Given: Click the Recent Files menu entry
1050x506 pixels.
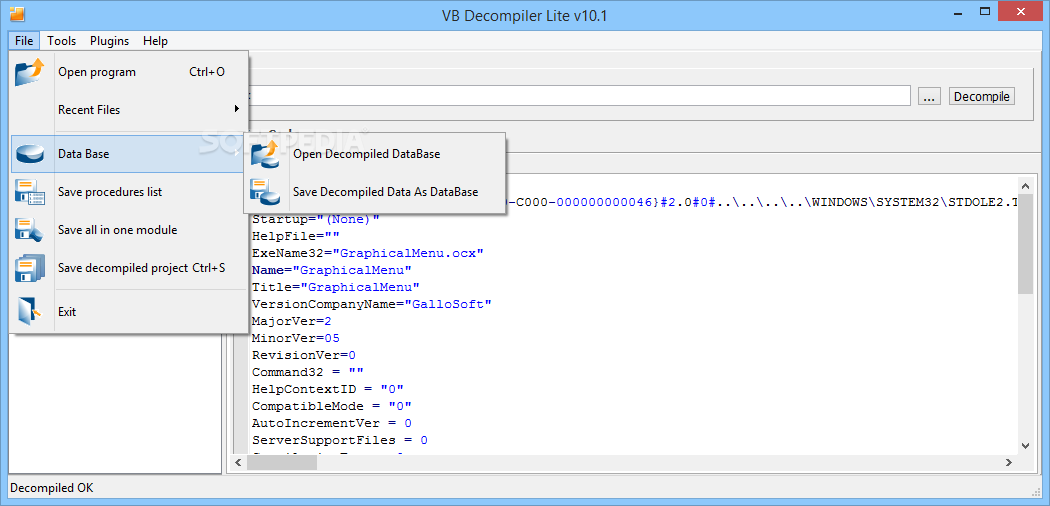Looking at the screenshot, I should [129, 109].
